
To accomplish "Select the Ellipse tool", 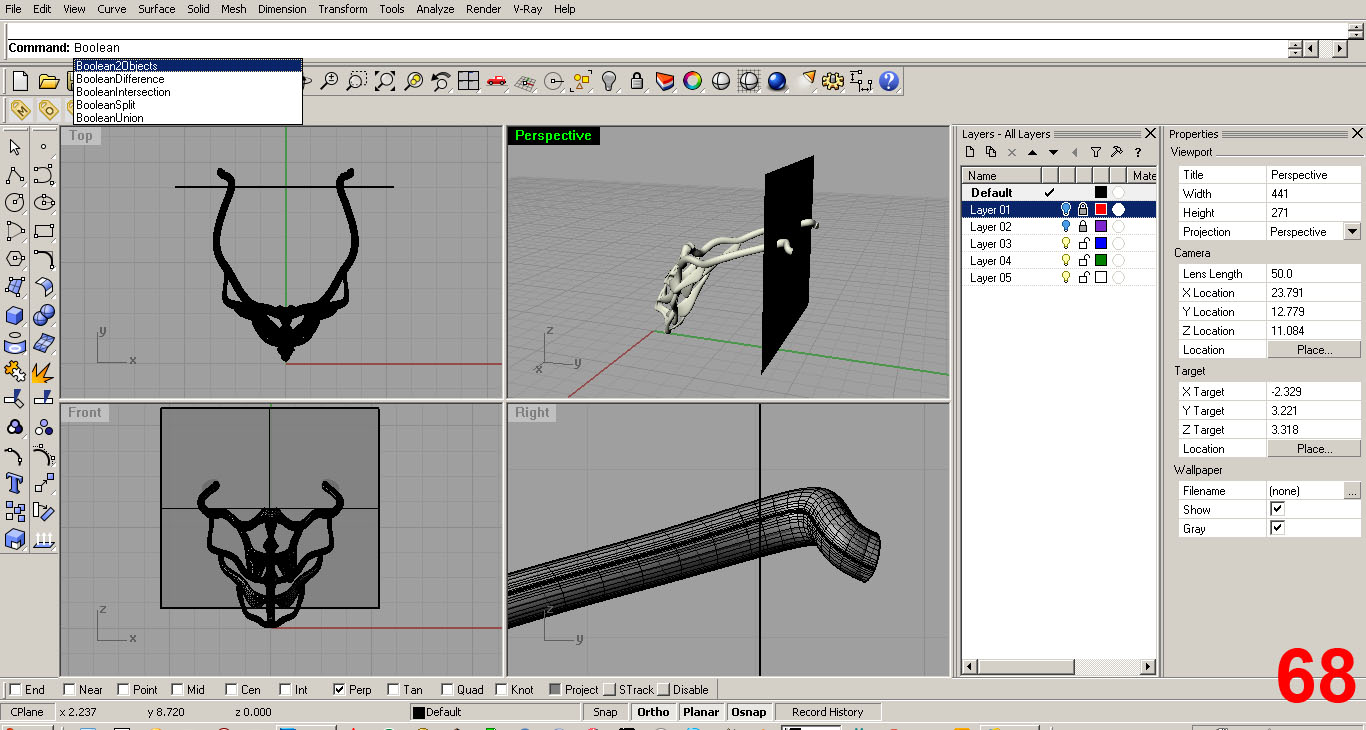I will [43, 203].
